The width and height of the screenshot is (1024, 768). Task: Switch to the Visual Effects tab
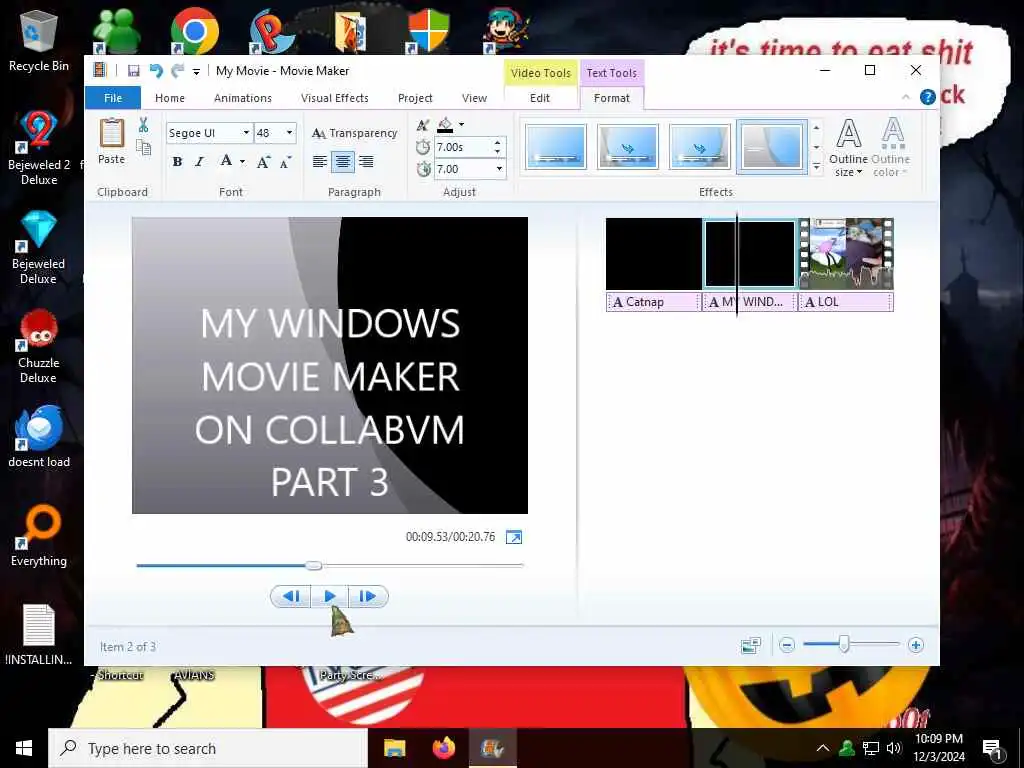[x=334, y=98]
